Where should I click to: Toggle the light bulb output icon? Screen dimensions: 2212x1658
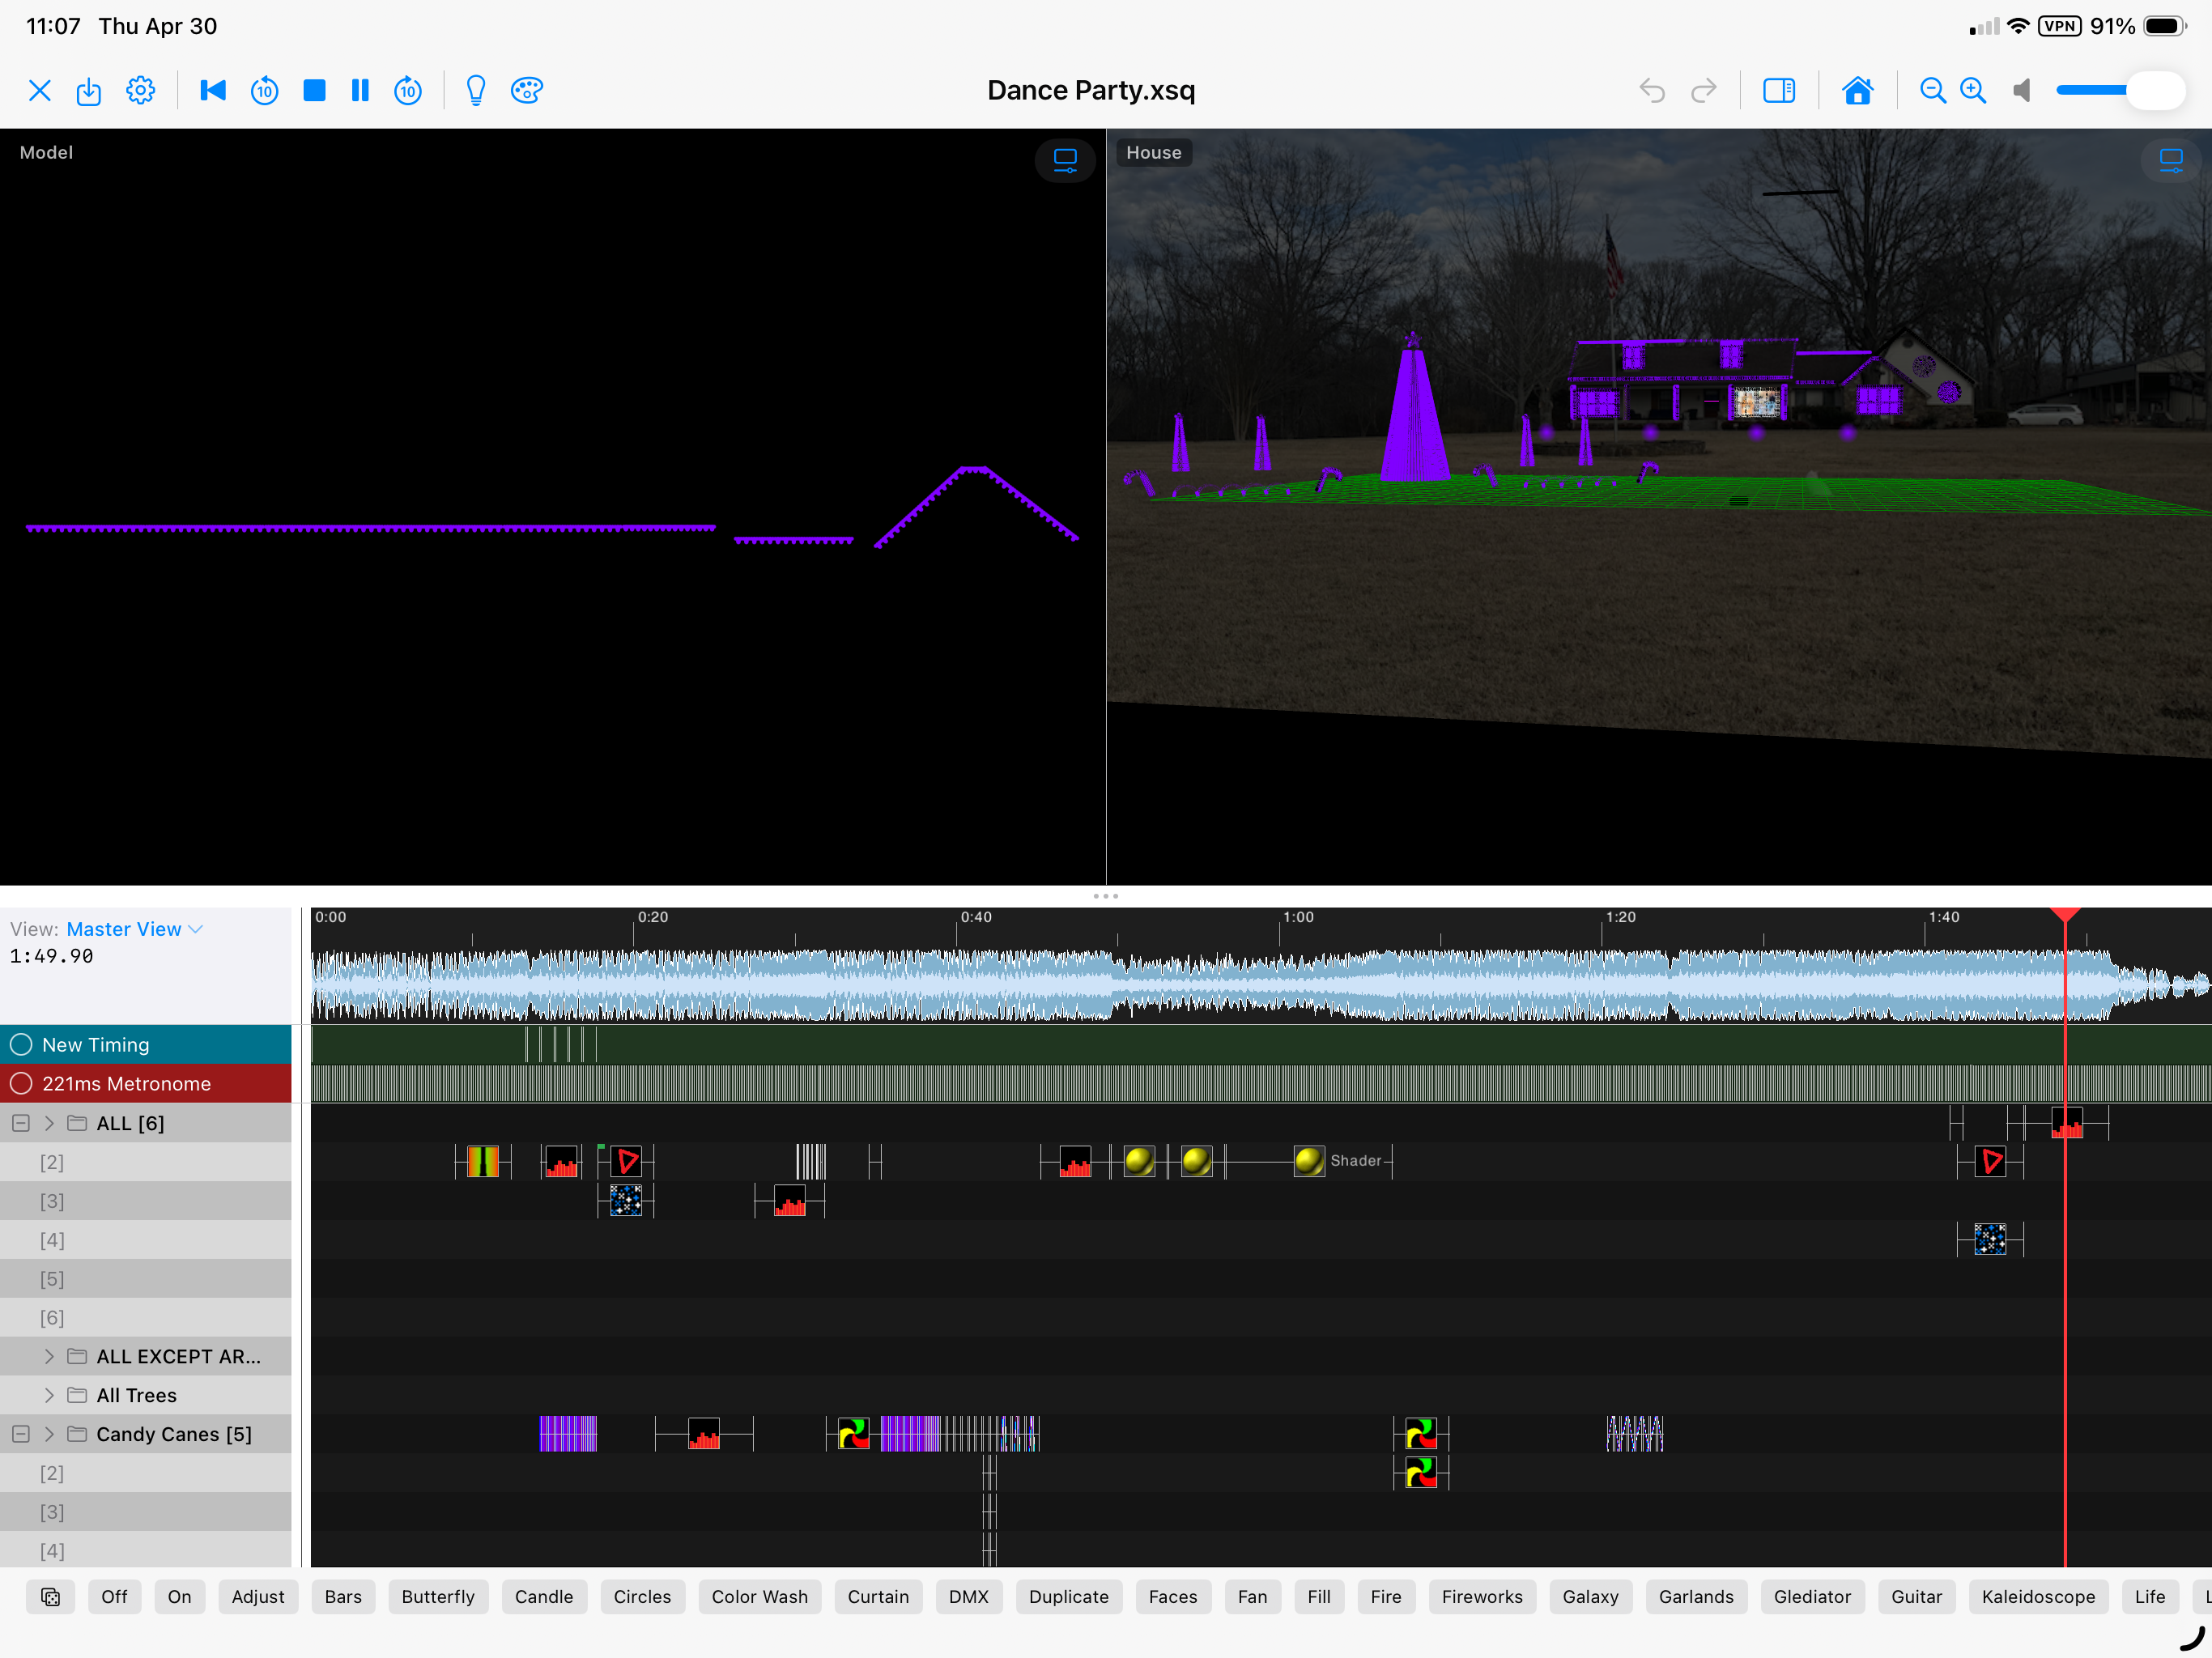click(476, 91)
